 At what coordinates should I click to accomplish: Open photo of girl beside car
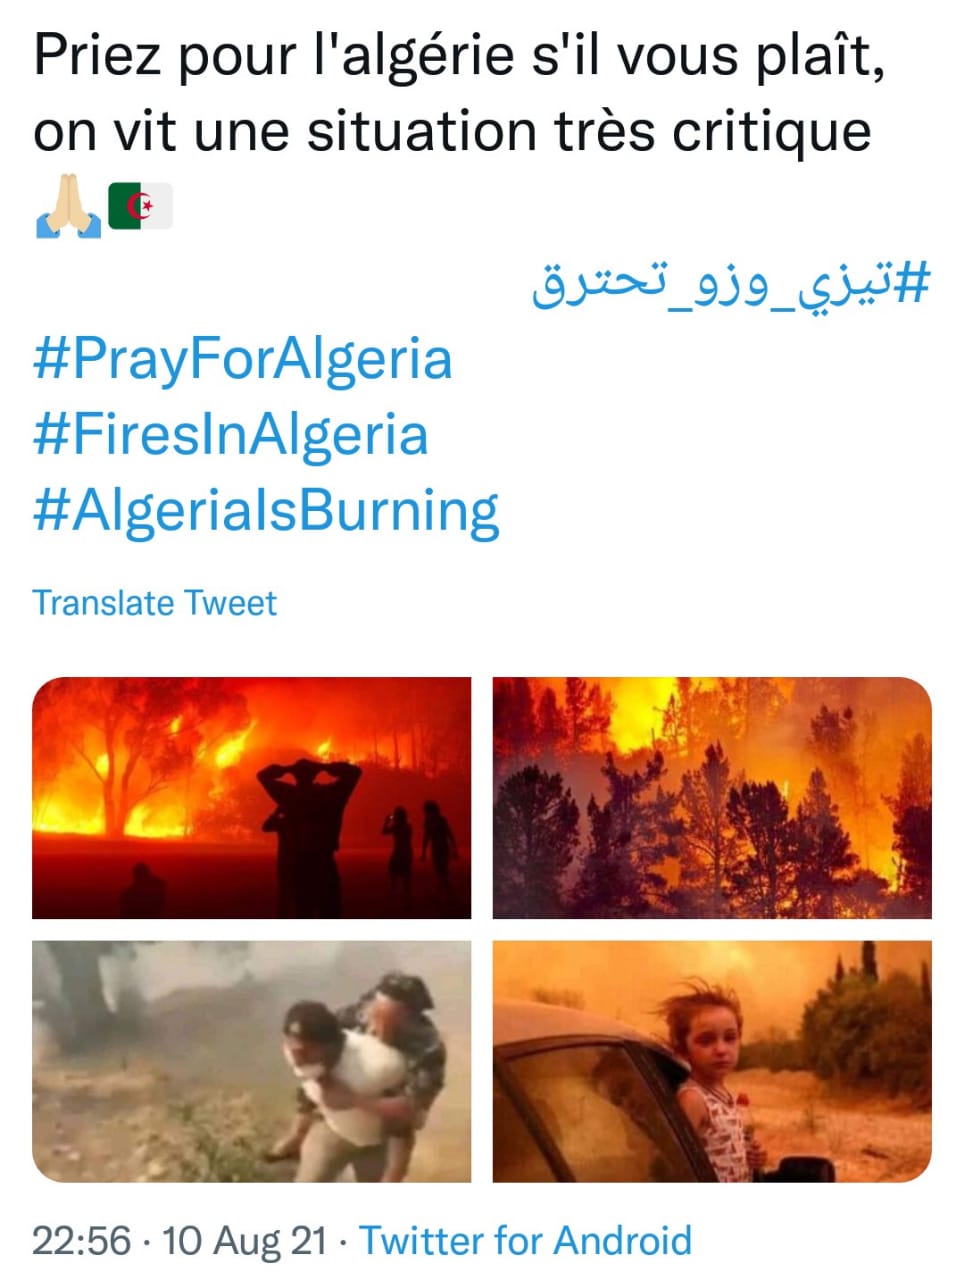click(712, 1061)
